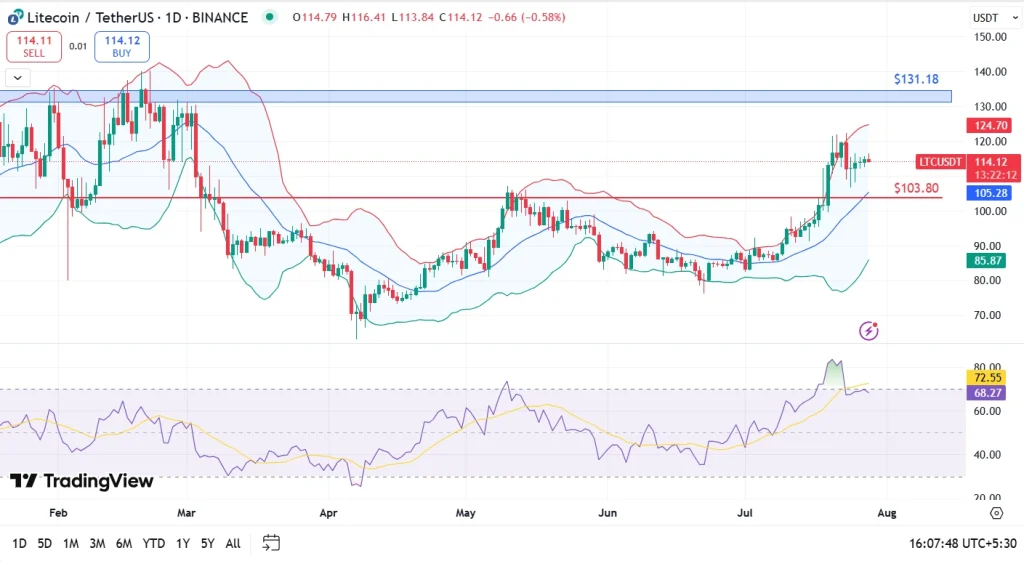Screen dimensions: 1024x561
Task: Select the 1D time range
Action: tap(19, 543)
